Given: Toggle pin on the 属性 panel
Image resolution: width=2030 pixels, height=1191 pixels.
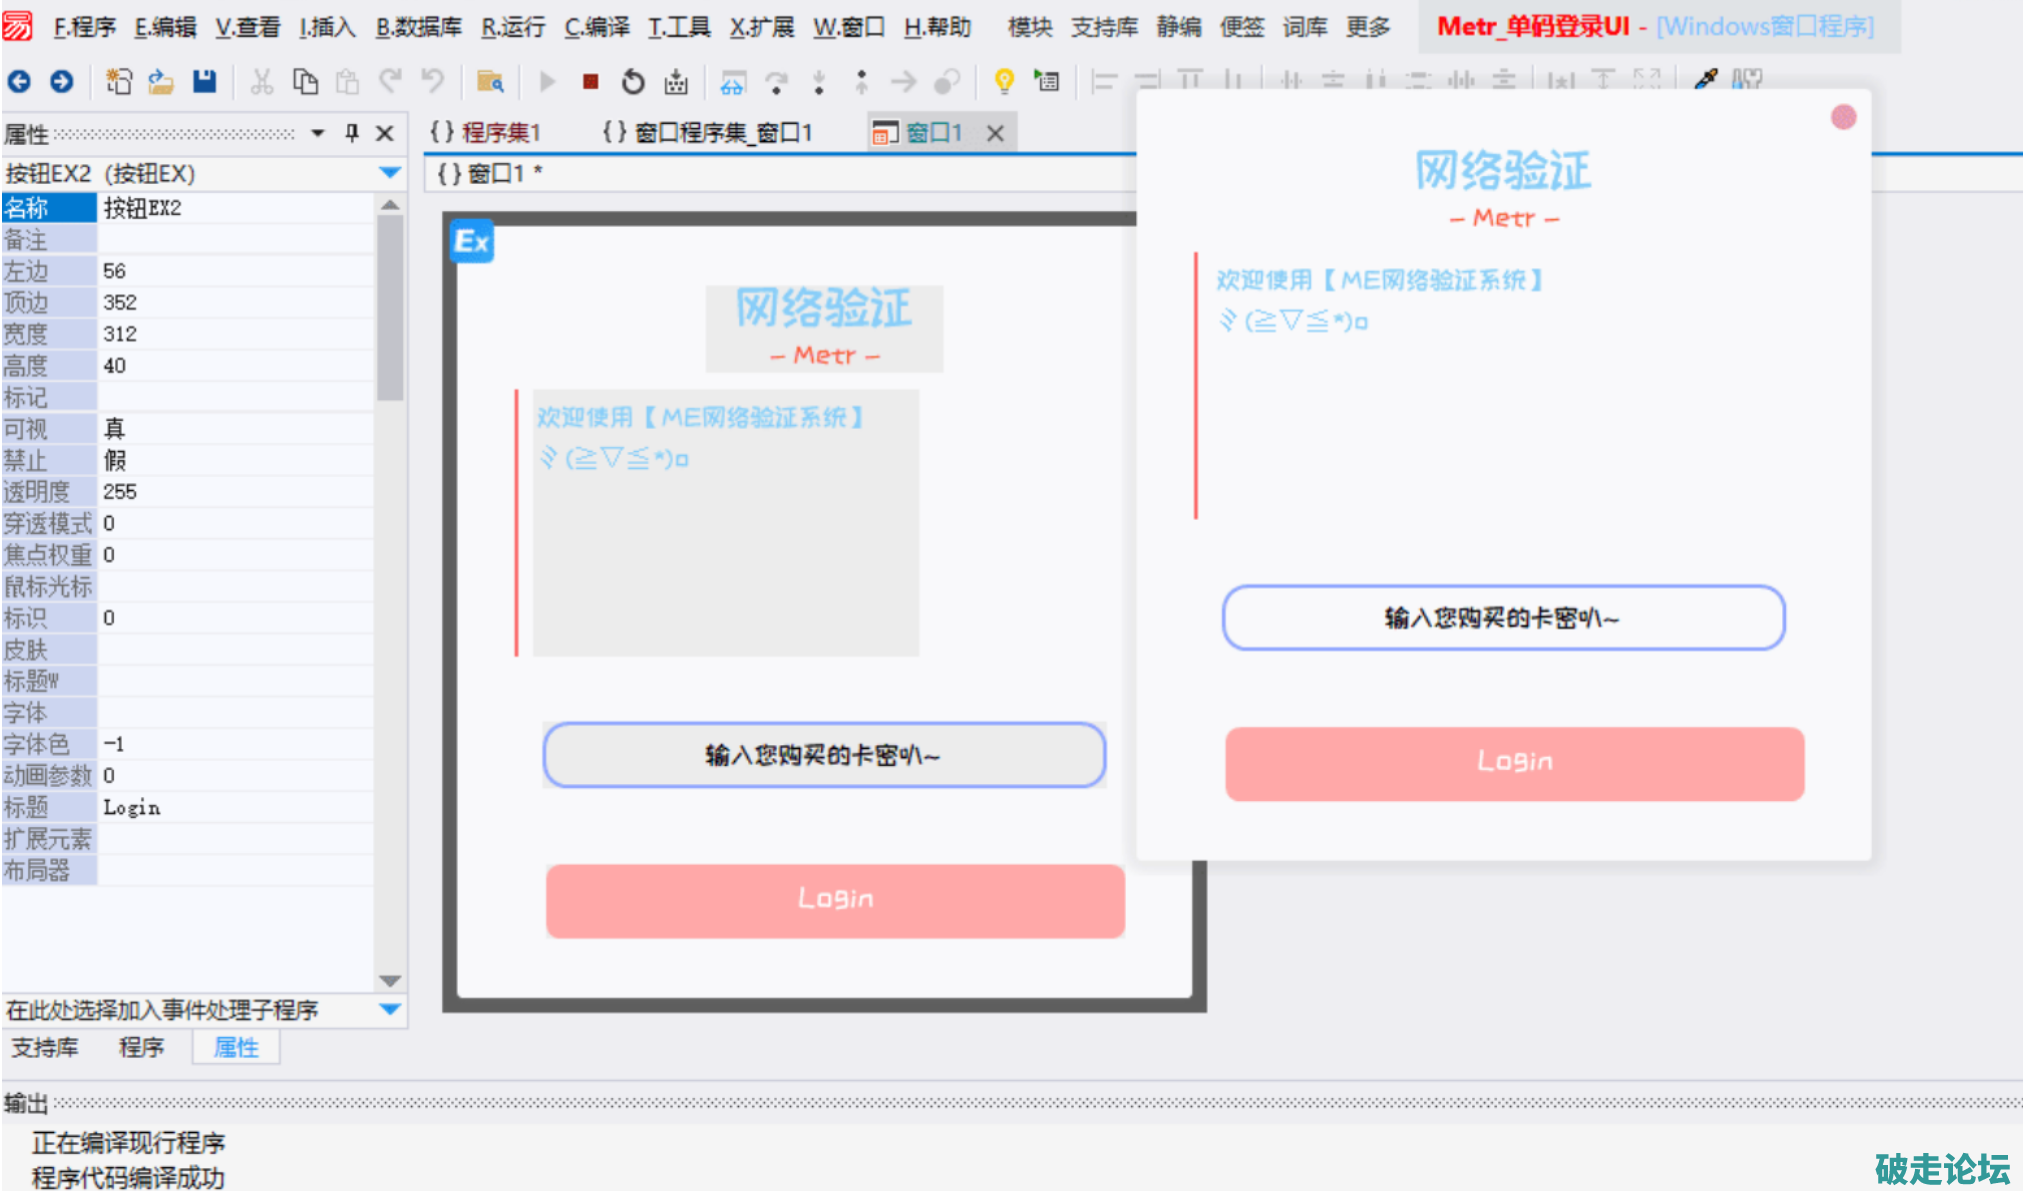Looking at the screenshot, I should [x=352, y=133].
